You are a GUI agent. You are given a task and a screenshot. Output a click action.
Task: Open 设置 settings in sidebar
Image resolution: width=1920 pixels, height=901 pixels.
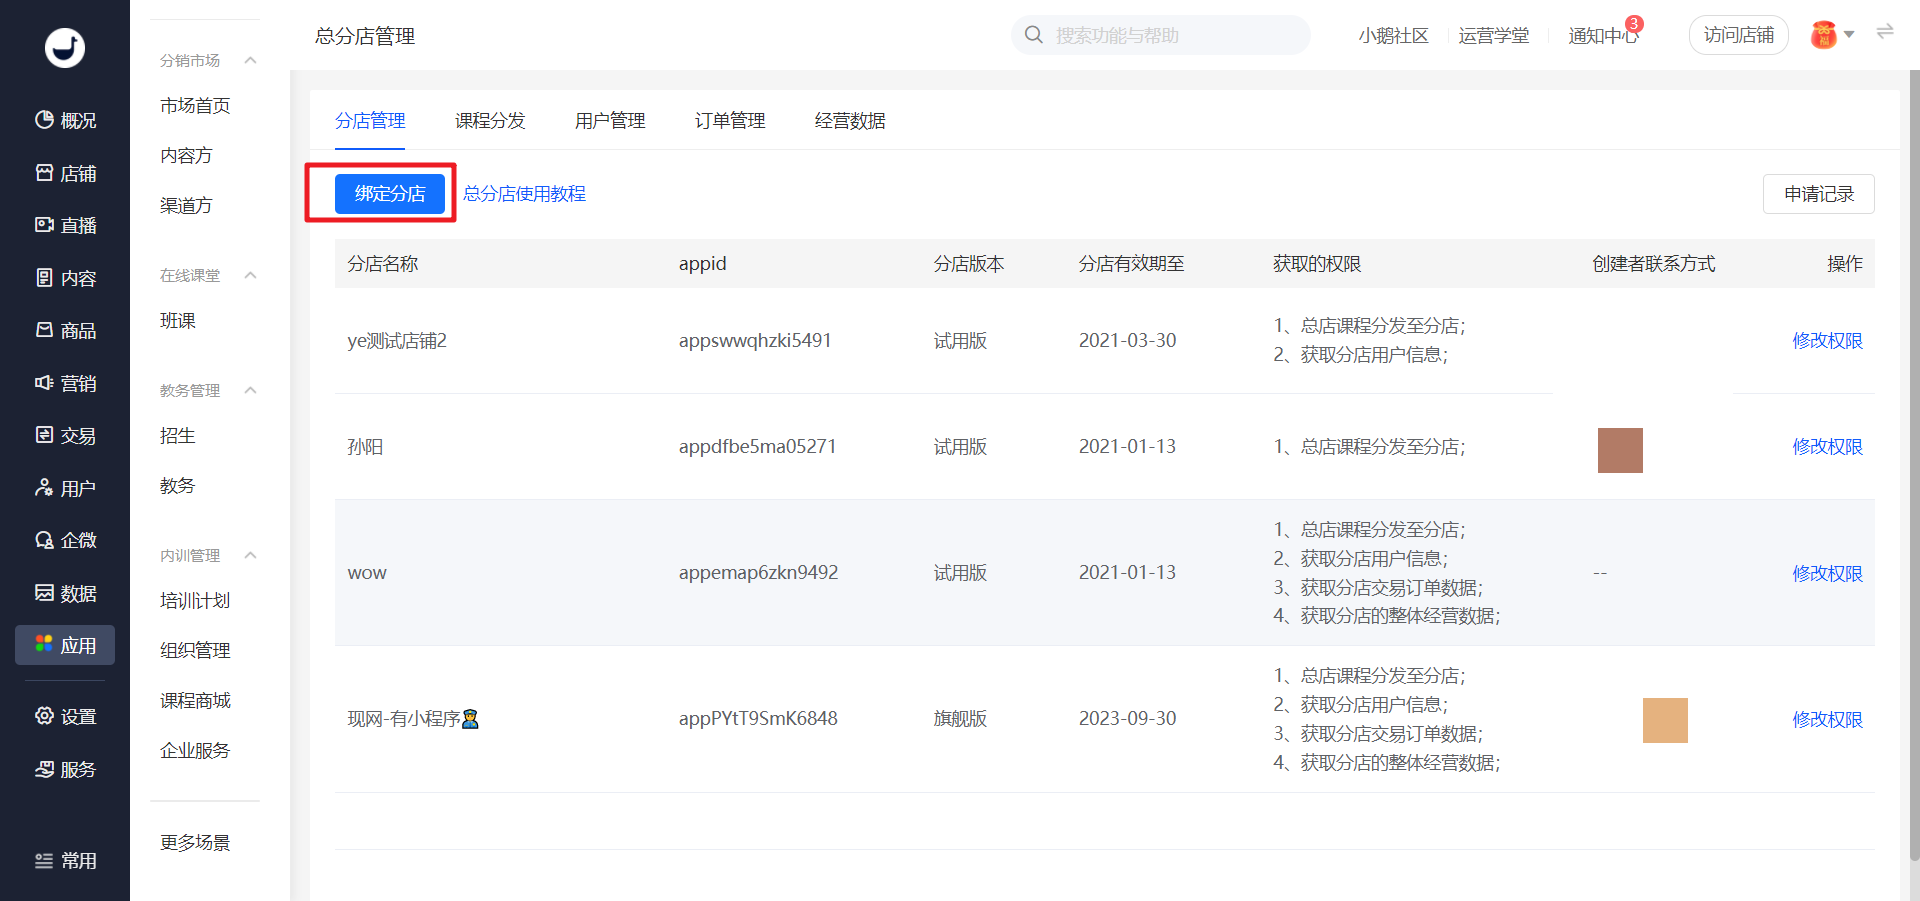(x=65, y=716)
